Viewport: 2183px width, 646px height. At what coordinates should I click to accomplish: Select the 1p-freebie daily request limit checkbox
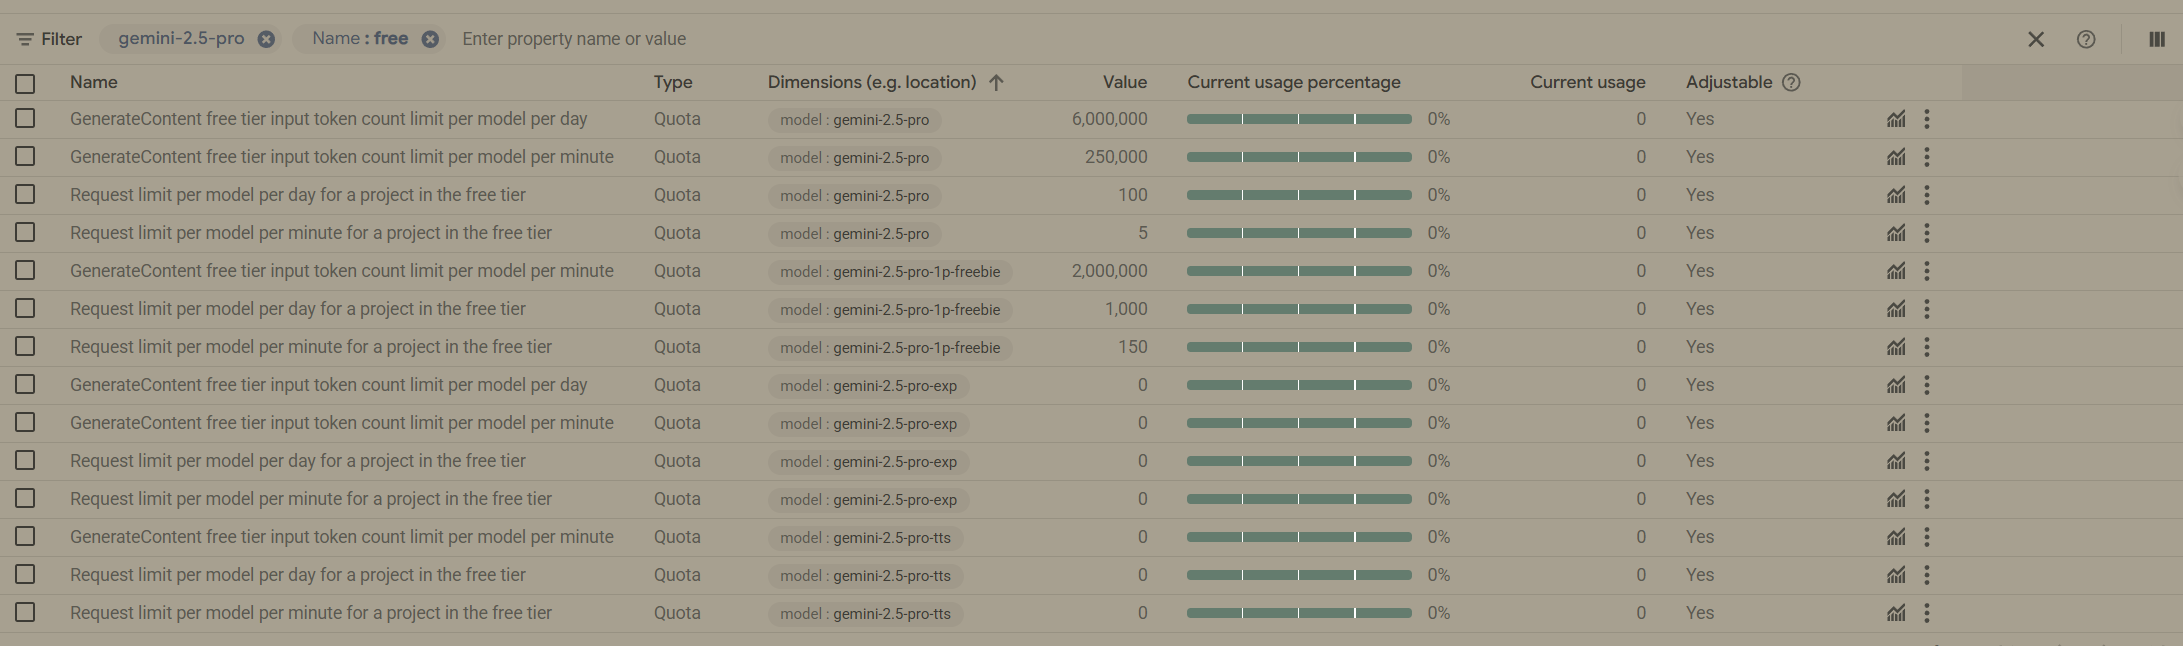[25, 308]
